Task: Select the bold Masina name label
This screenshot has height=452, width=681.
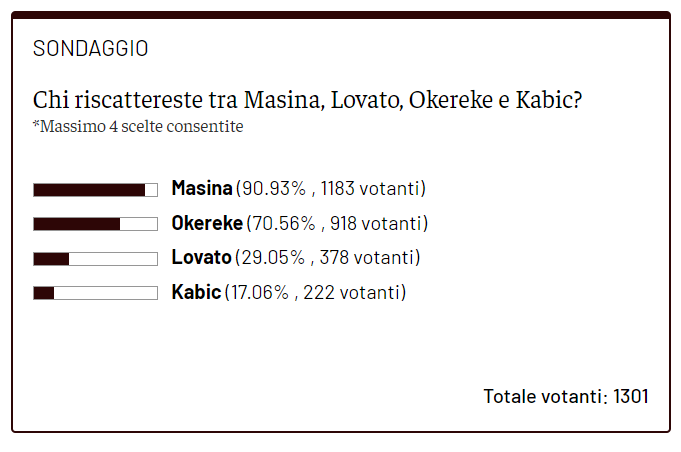Action: pos(202,188)
